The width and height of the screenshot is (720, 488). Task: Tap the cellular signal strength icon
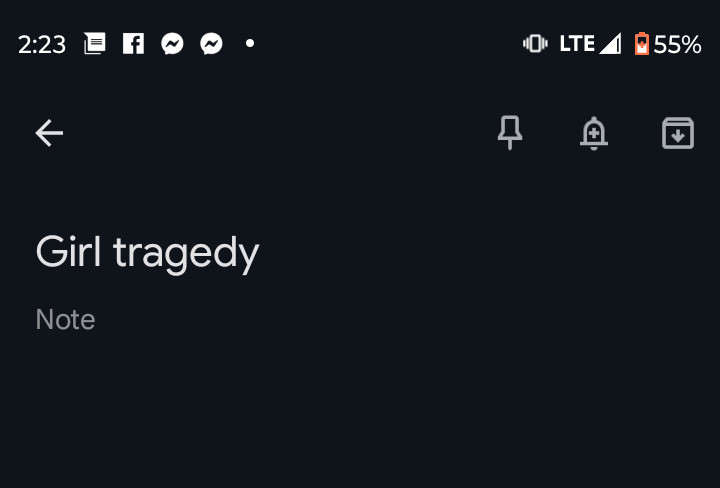(x=610, y=44)
